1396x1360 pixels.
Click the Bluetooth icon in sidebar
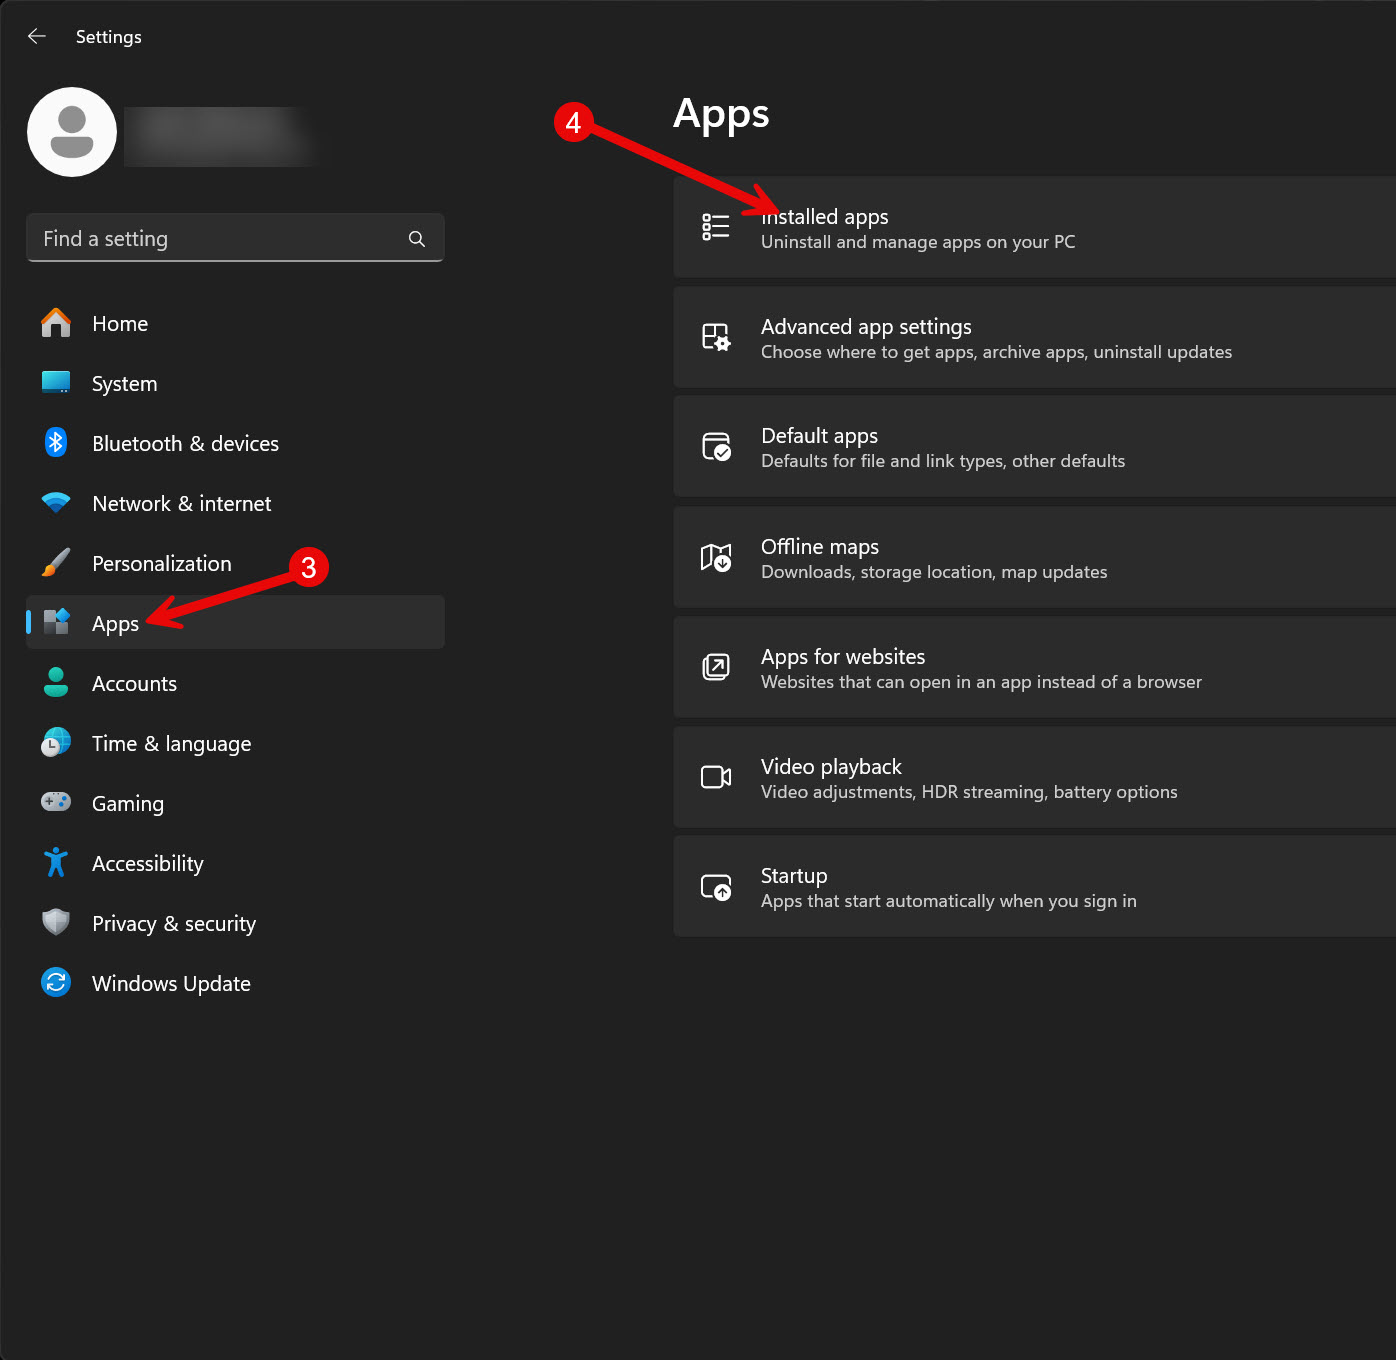tap(56, 442)
